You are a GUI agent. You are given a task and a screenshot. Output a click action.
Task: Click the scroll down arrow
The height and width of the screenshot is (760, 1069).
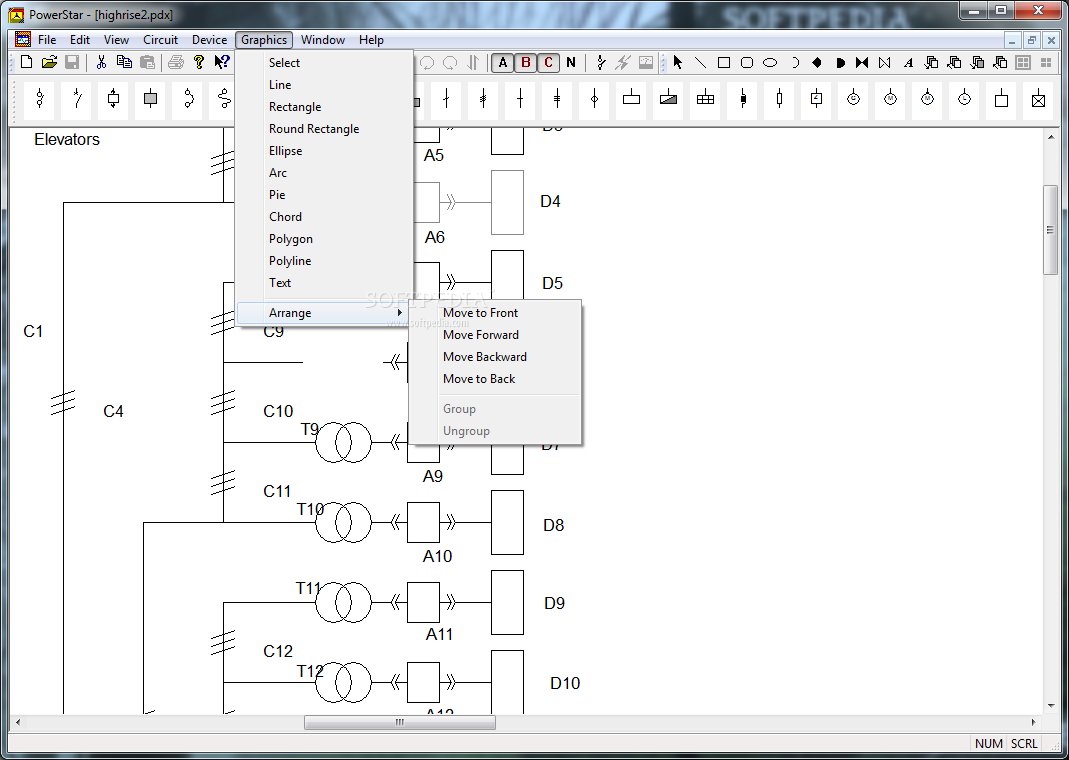click(x=1051, y=706)
